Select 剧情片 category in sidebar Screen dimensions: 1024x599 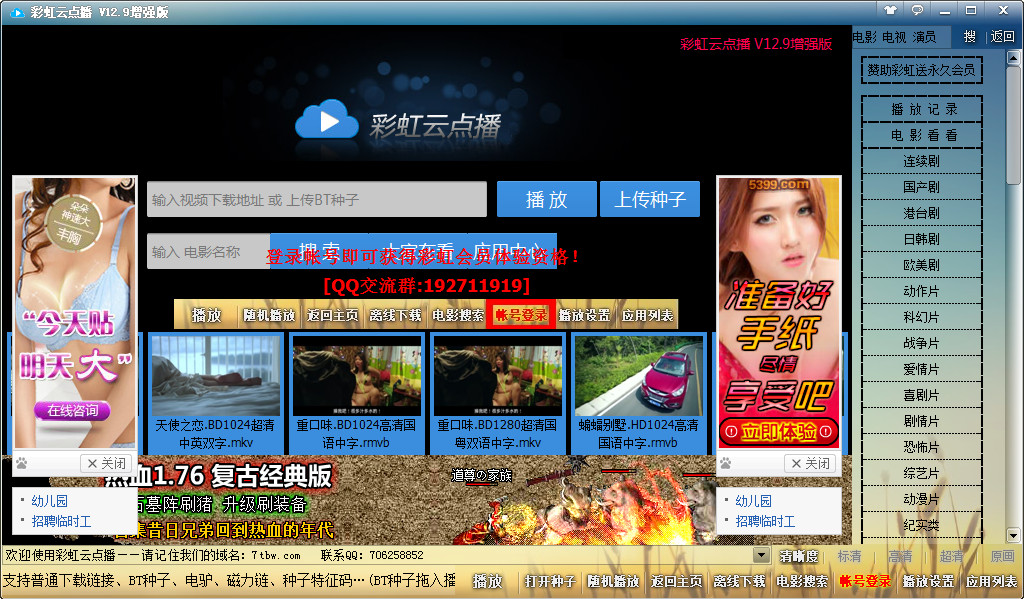coord(921,422)
